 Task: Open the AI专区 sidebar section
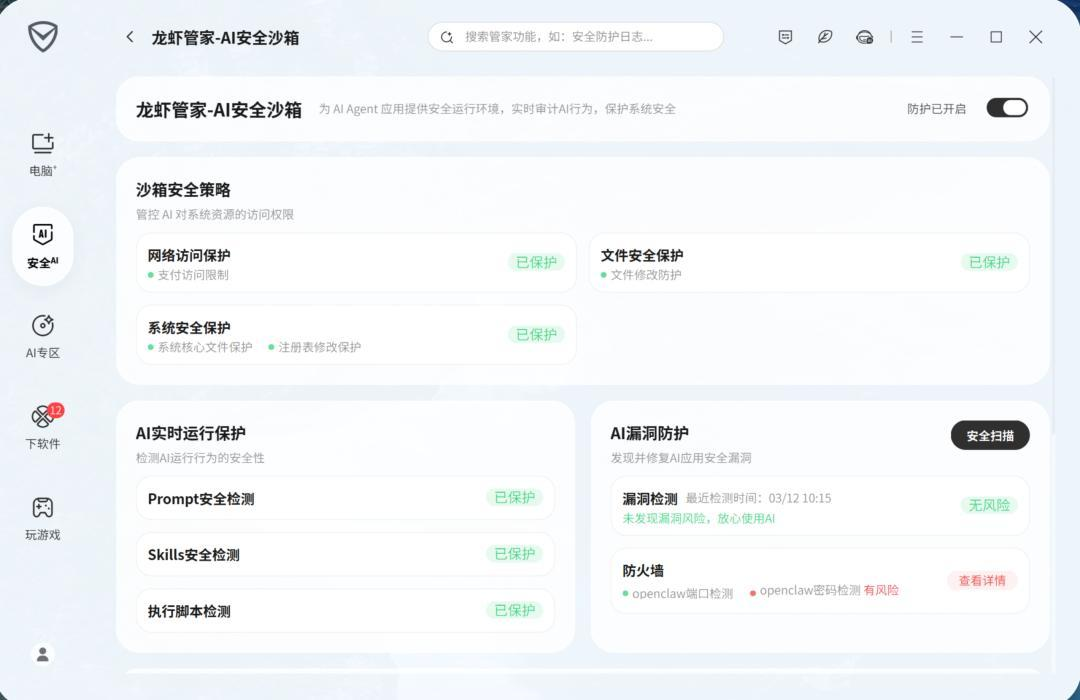[42, 335]
